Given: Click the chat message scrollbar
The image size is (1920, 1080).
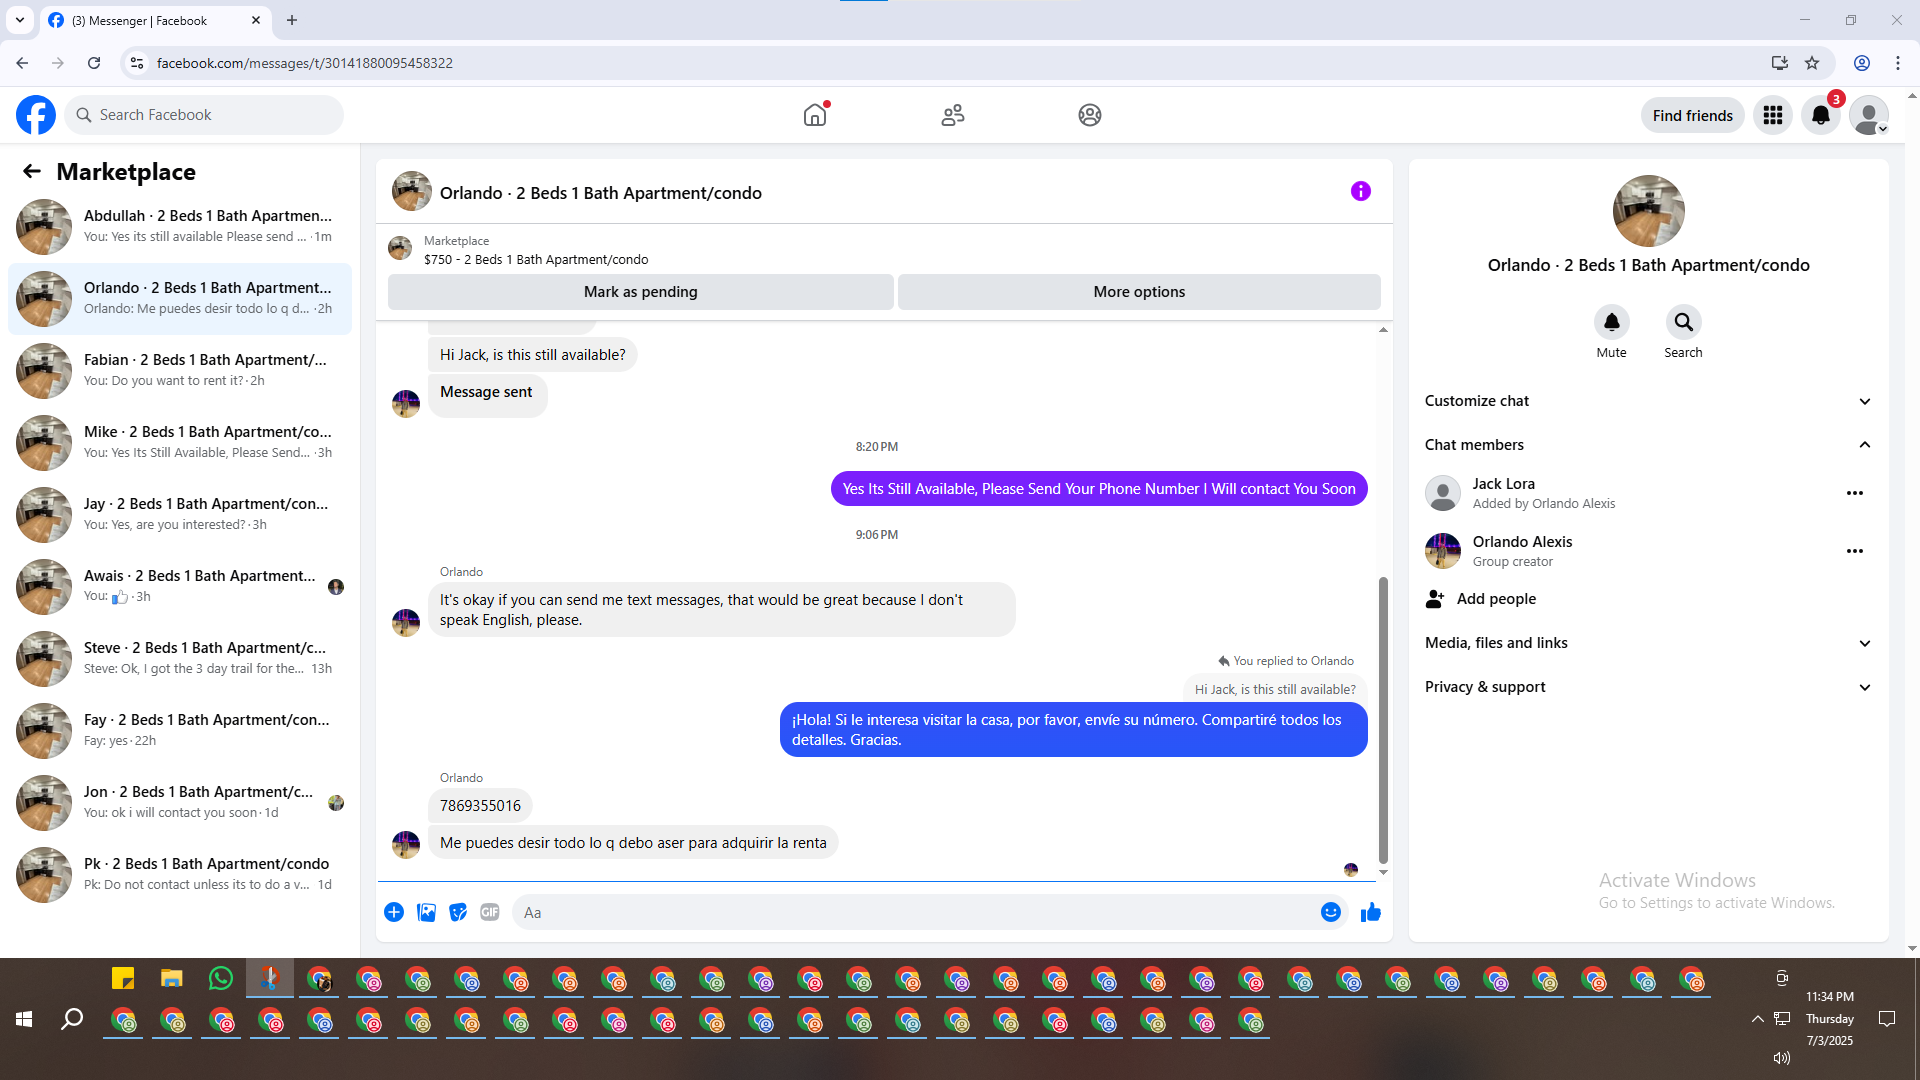Looking at the screenshot, I should (x=1383, y=720).
